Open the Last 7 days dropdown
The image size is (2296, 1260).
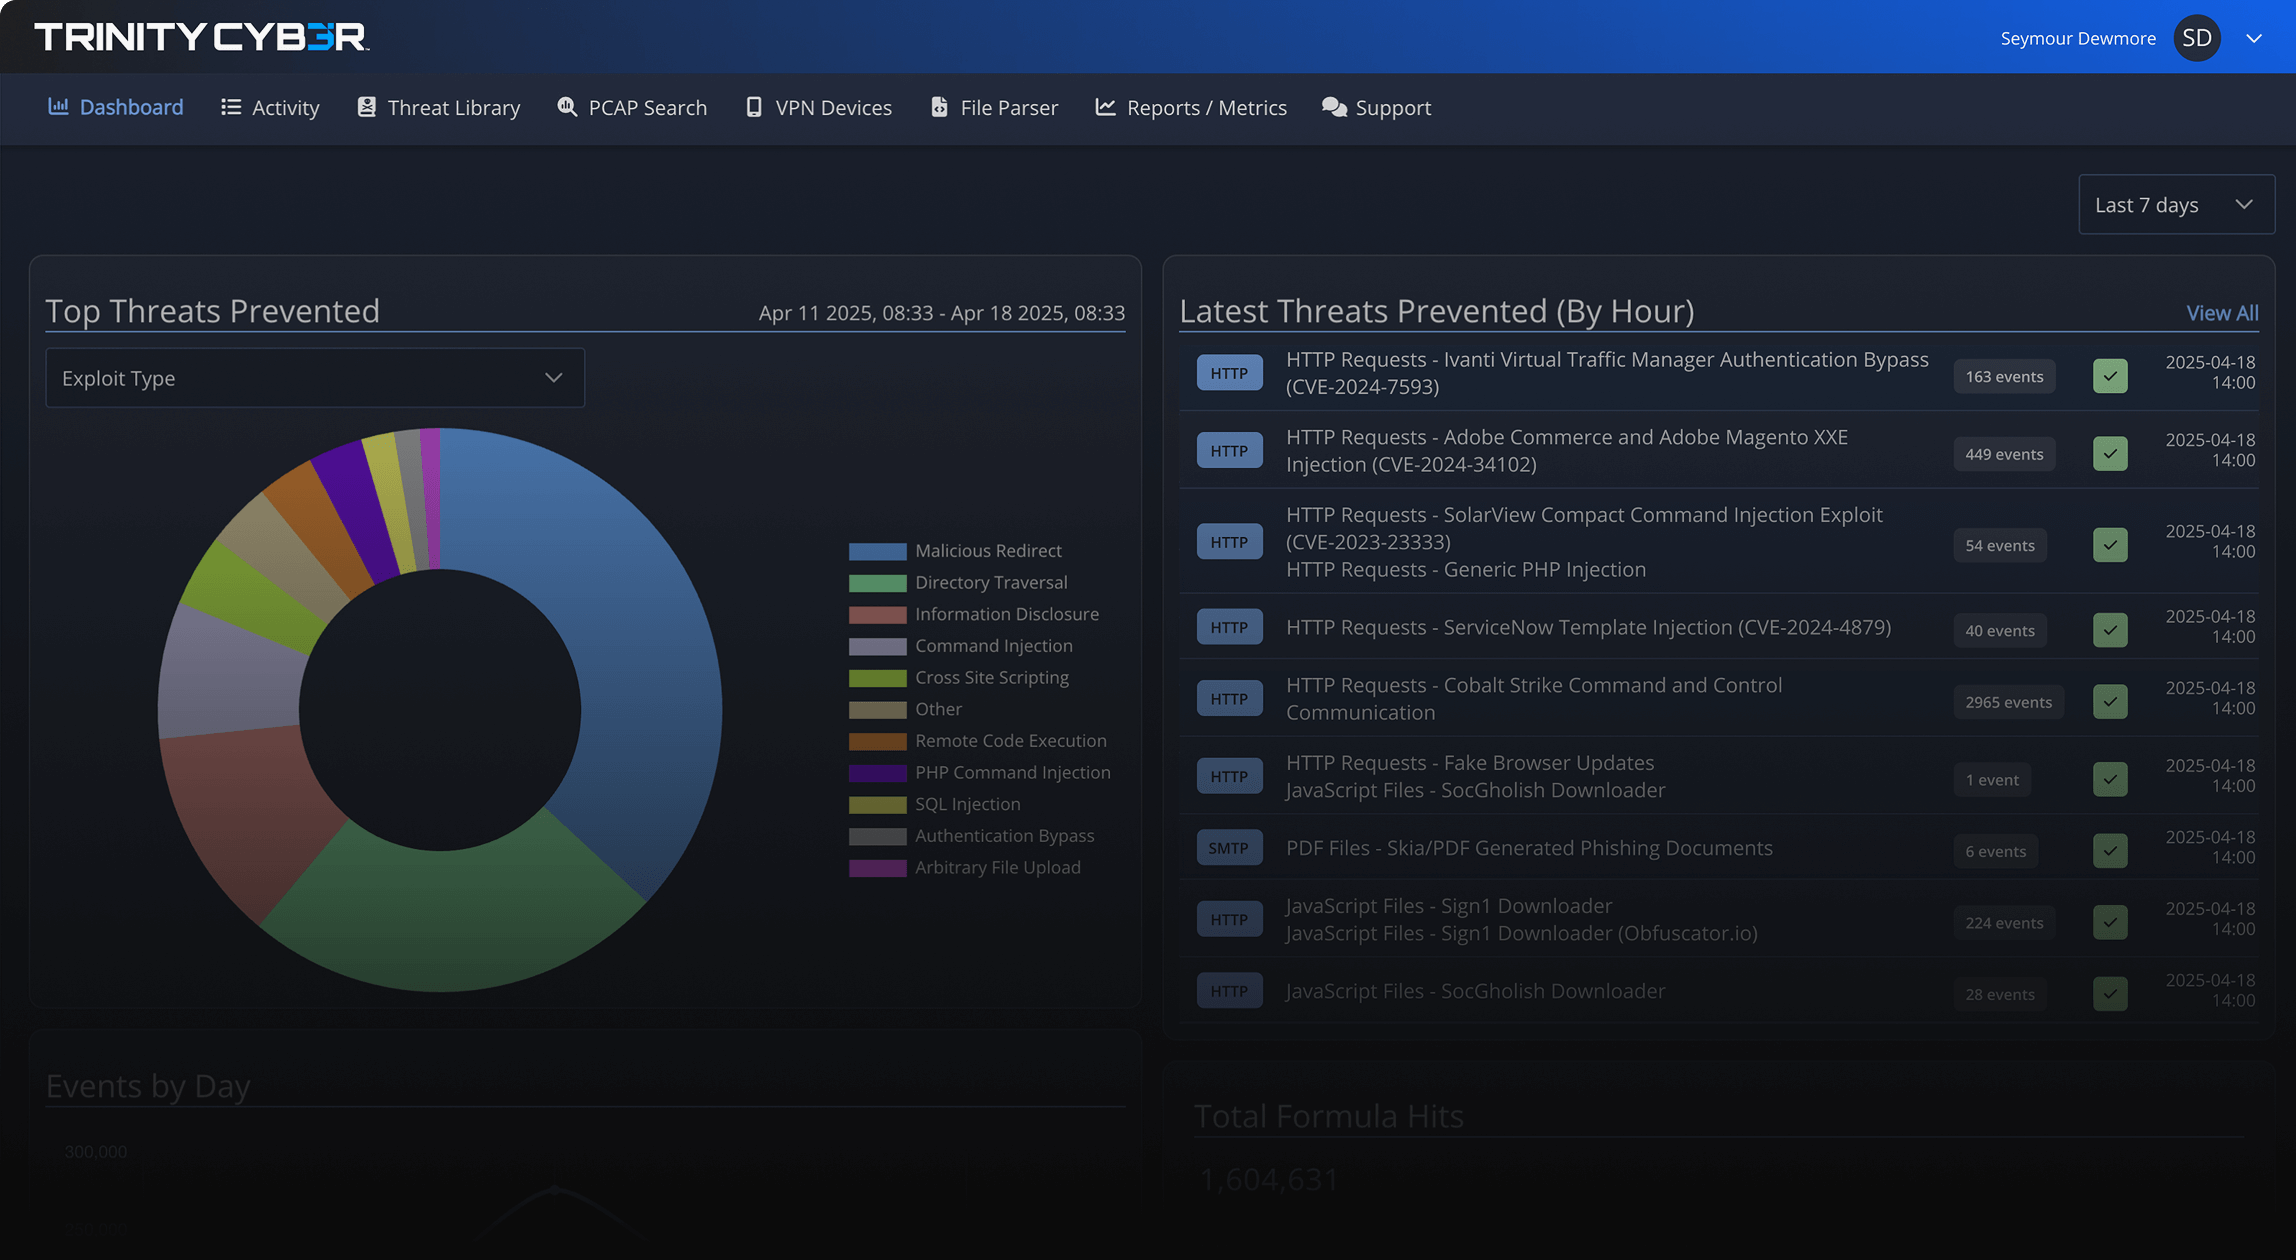pyautogui.click(x=2176, y=204)
